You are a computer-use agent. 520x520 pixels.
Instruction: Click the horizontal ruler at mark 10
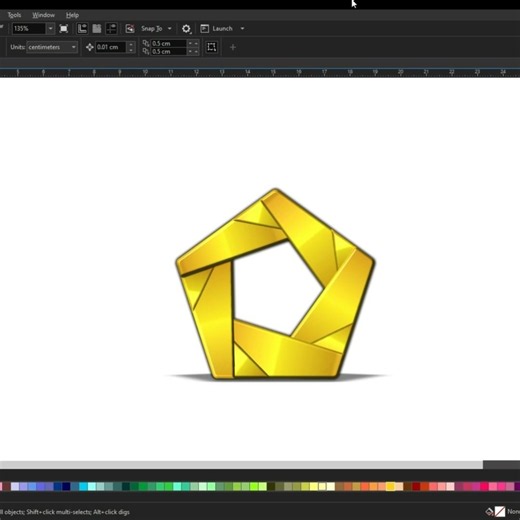145,72
